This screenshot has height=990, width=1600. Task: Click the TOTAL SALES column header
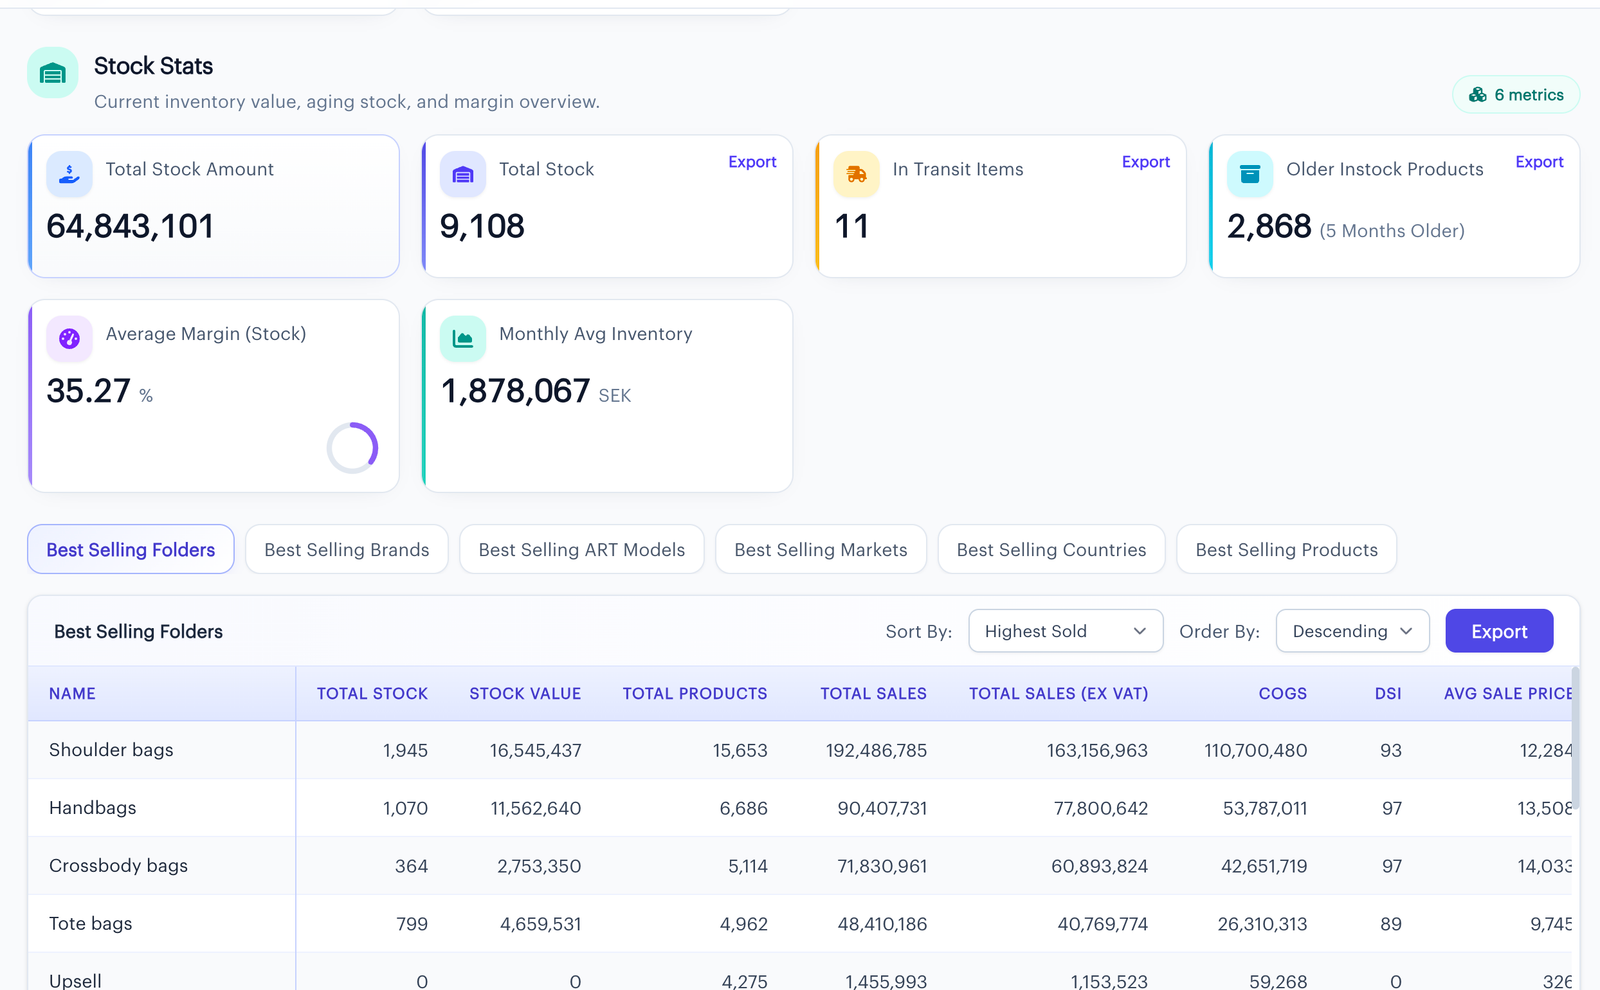click(873, 694)
